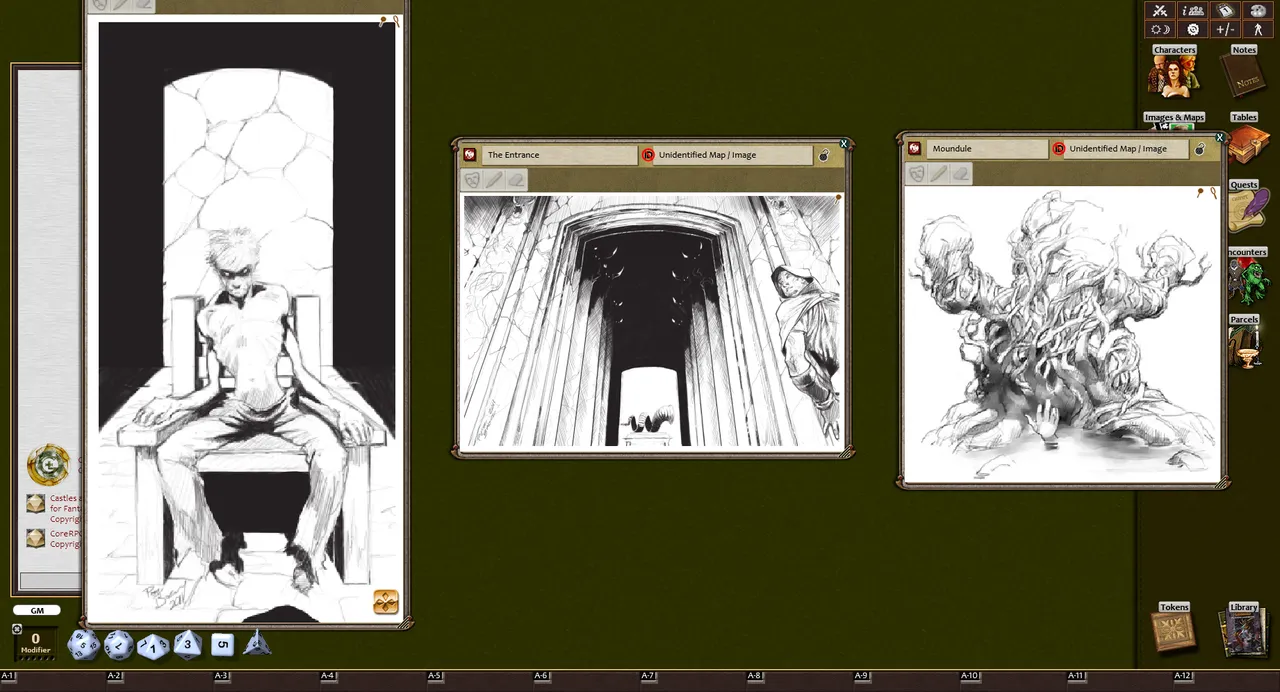Open the modifiers plus-minus icon
Image resolution: width=1280 pixels, height=692 pixels.
1225,29
